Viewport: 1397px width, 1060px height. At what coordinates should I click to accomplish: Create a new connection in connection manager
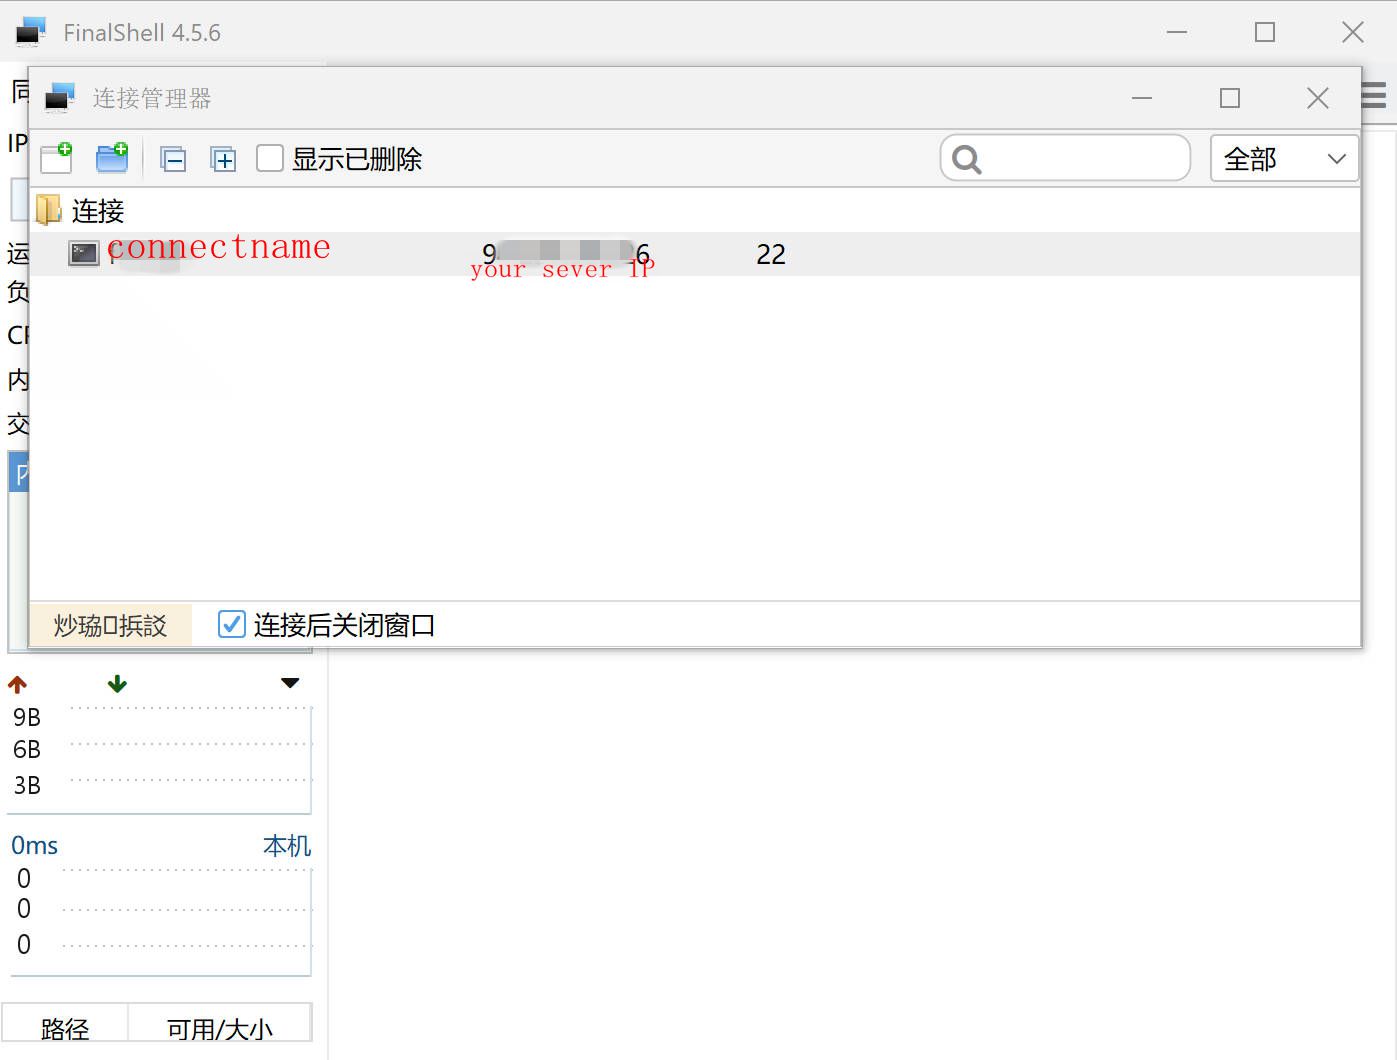pyautogui.click(x=56, y=158)
